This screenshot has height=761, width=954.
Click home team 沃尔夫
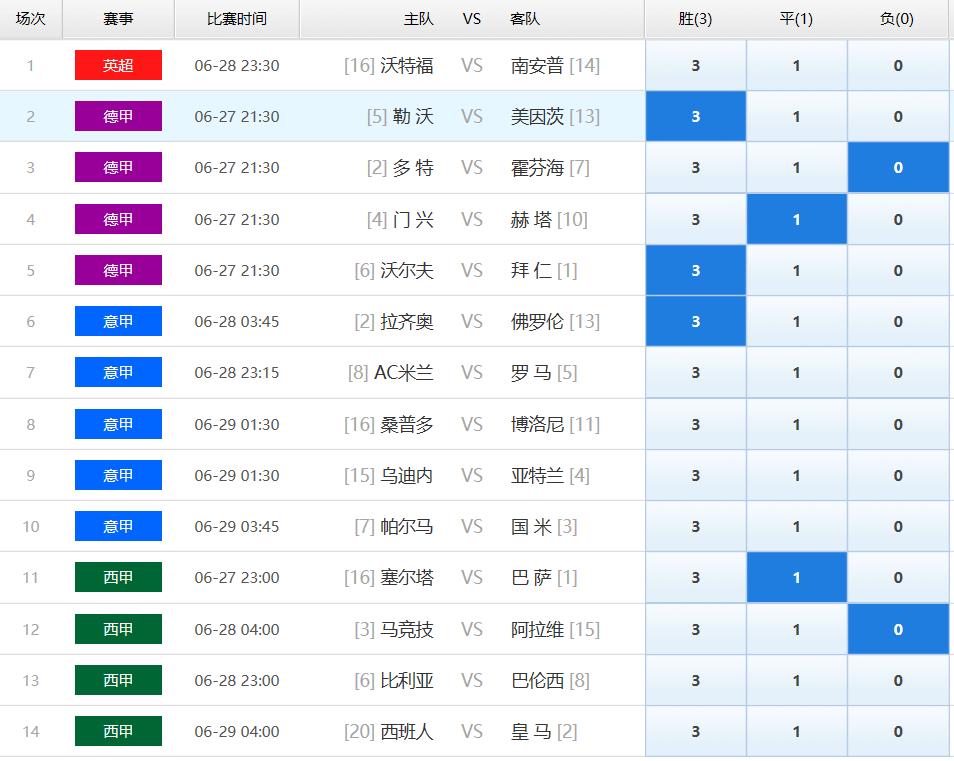(406, 270)
